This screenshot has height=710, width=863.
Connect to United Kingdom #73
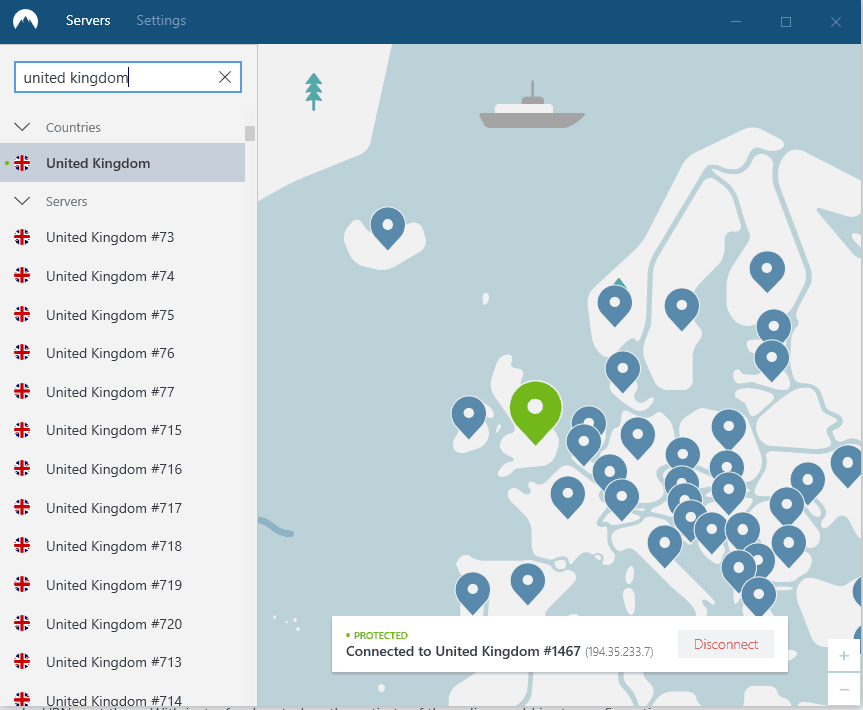122,237
